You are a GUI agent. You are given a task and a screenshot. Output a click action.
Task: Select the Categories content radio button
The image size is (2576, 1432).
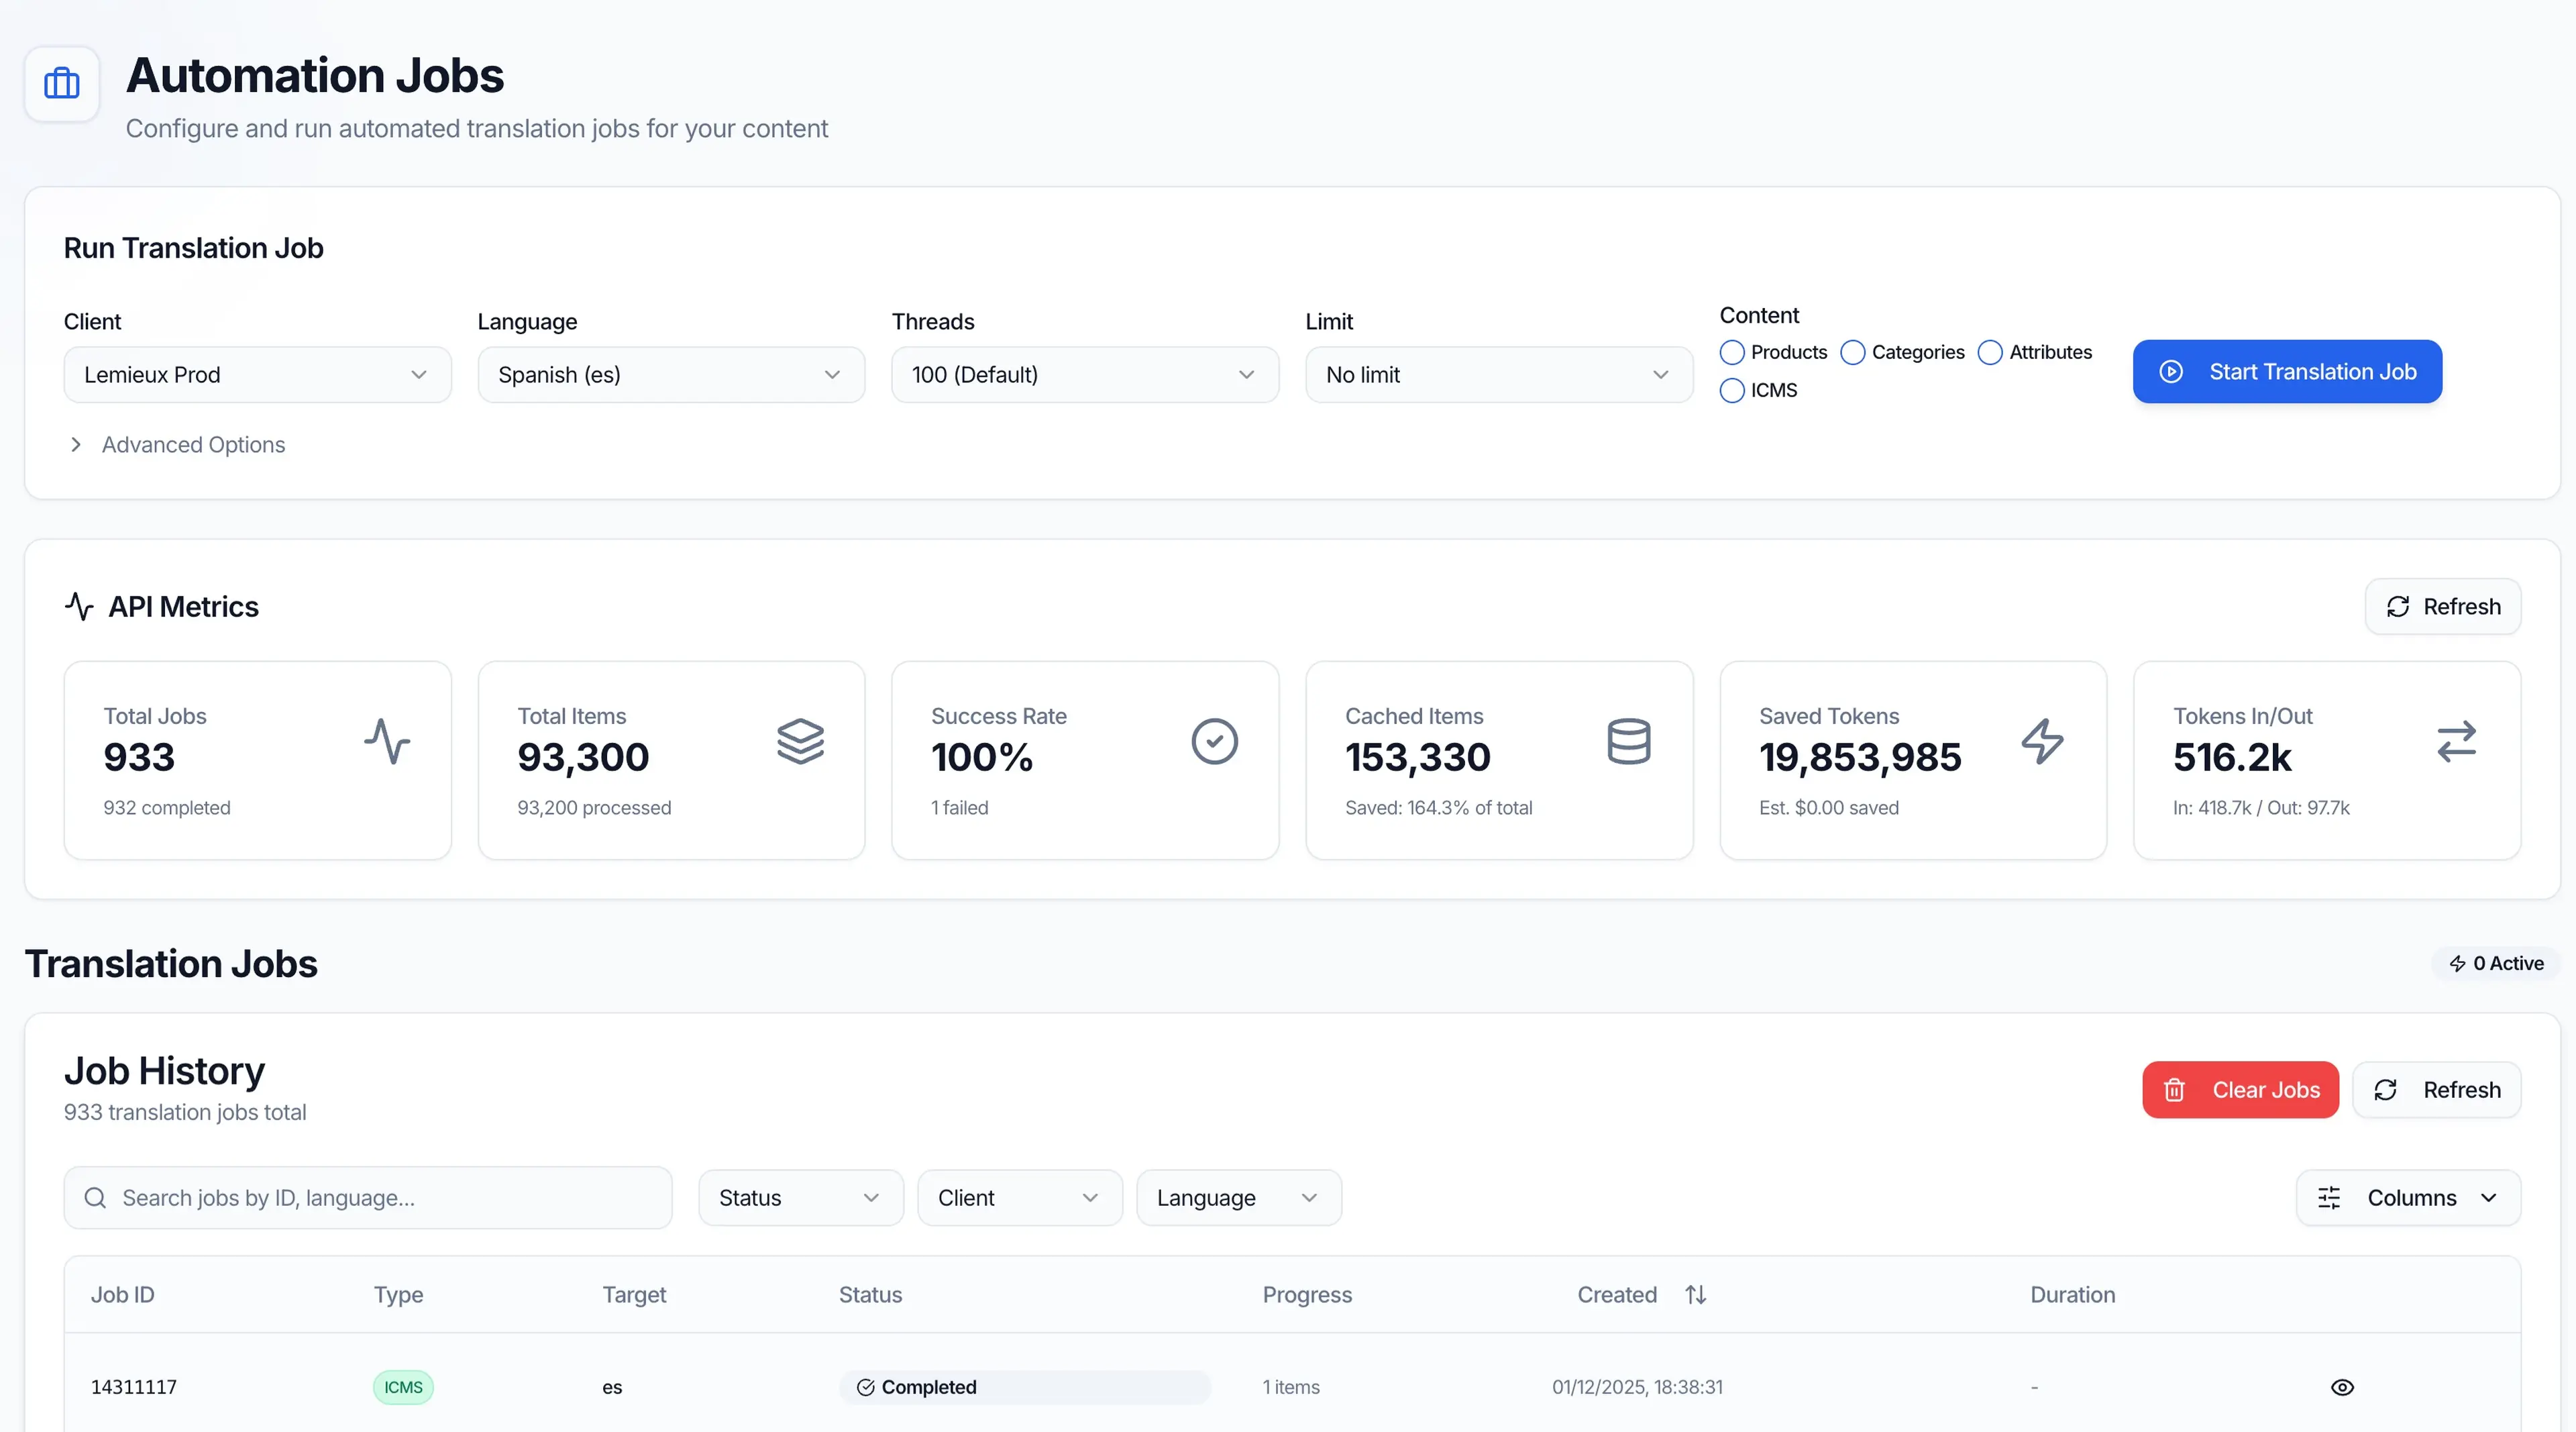pyautogui.click(x=1853, y=353)
